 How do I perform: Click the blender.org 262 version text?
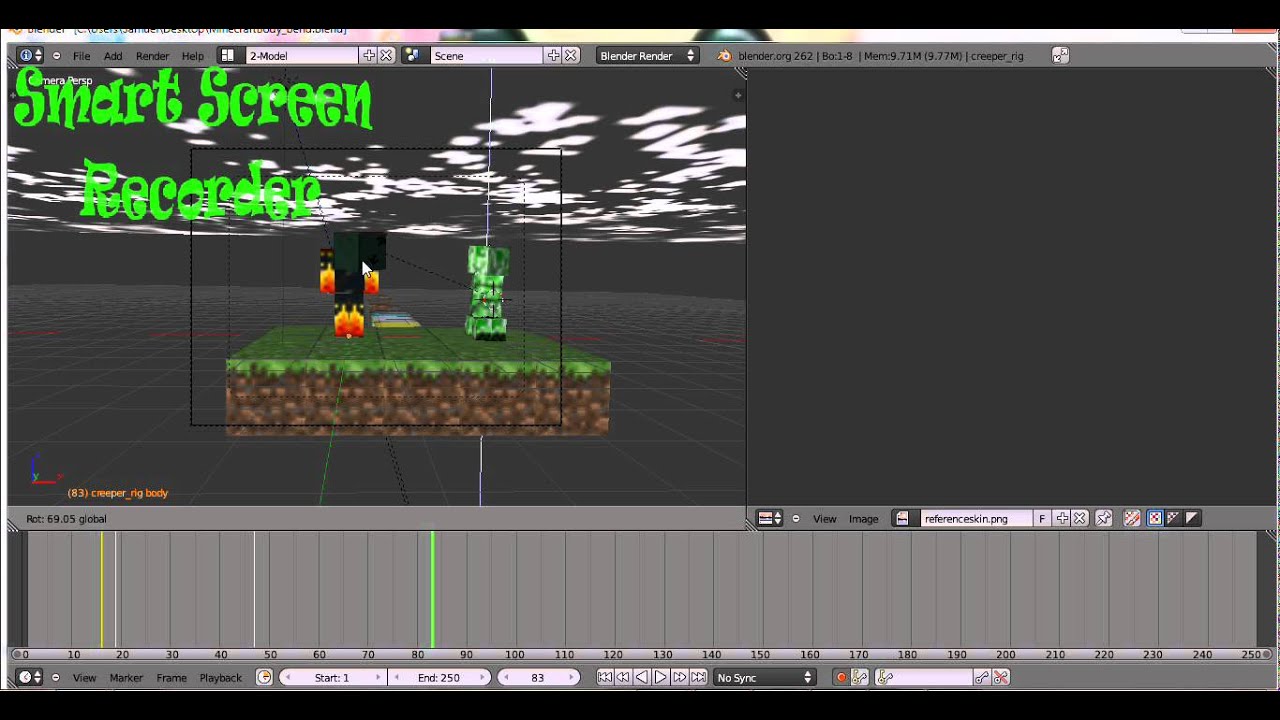click(775, 56)
